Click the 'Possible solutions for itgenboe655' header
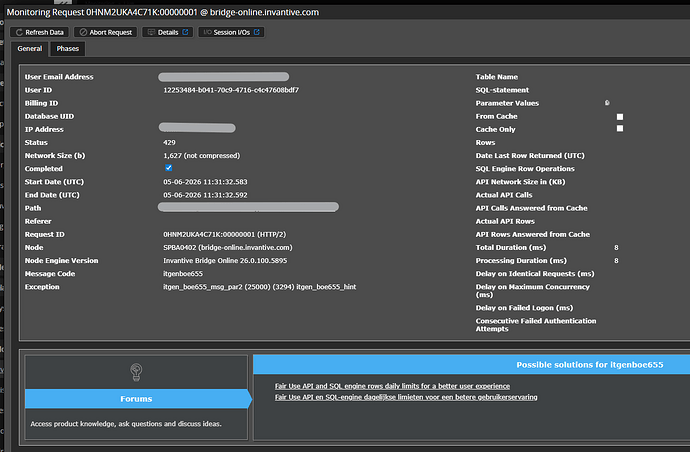Image resolution: width=690 pixels, height=452 pixels. tap(590, 364)
